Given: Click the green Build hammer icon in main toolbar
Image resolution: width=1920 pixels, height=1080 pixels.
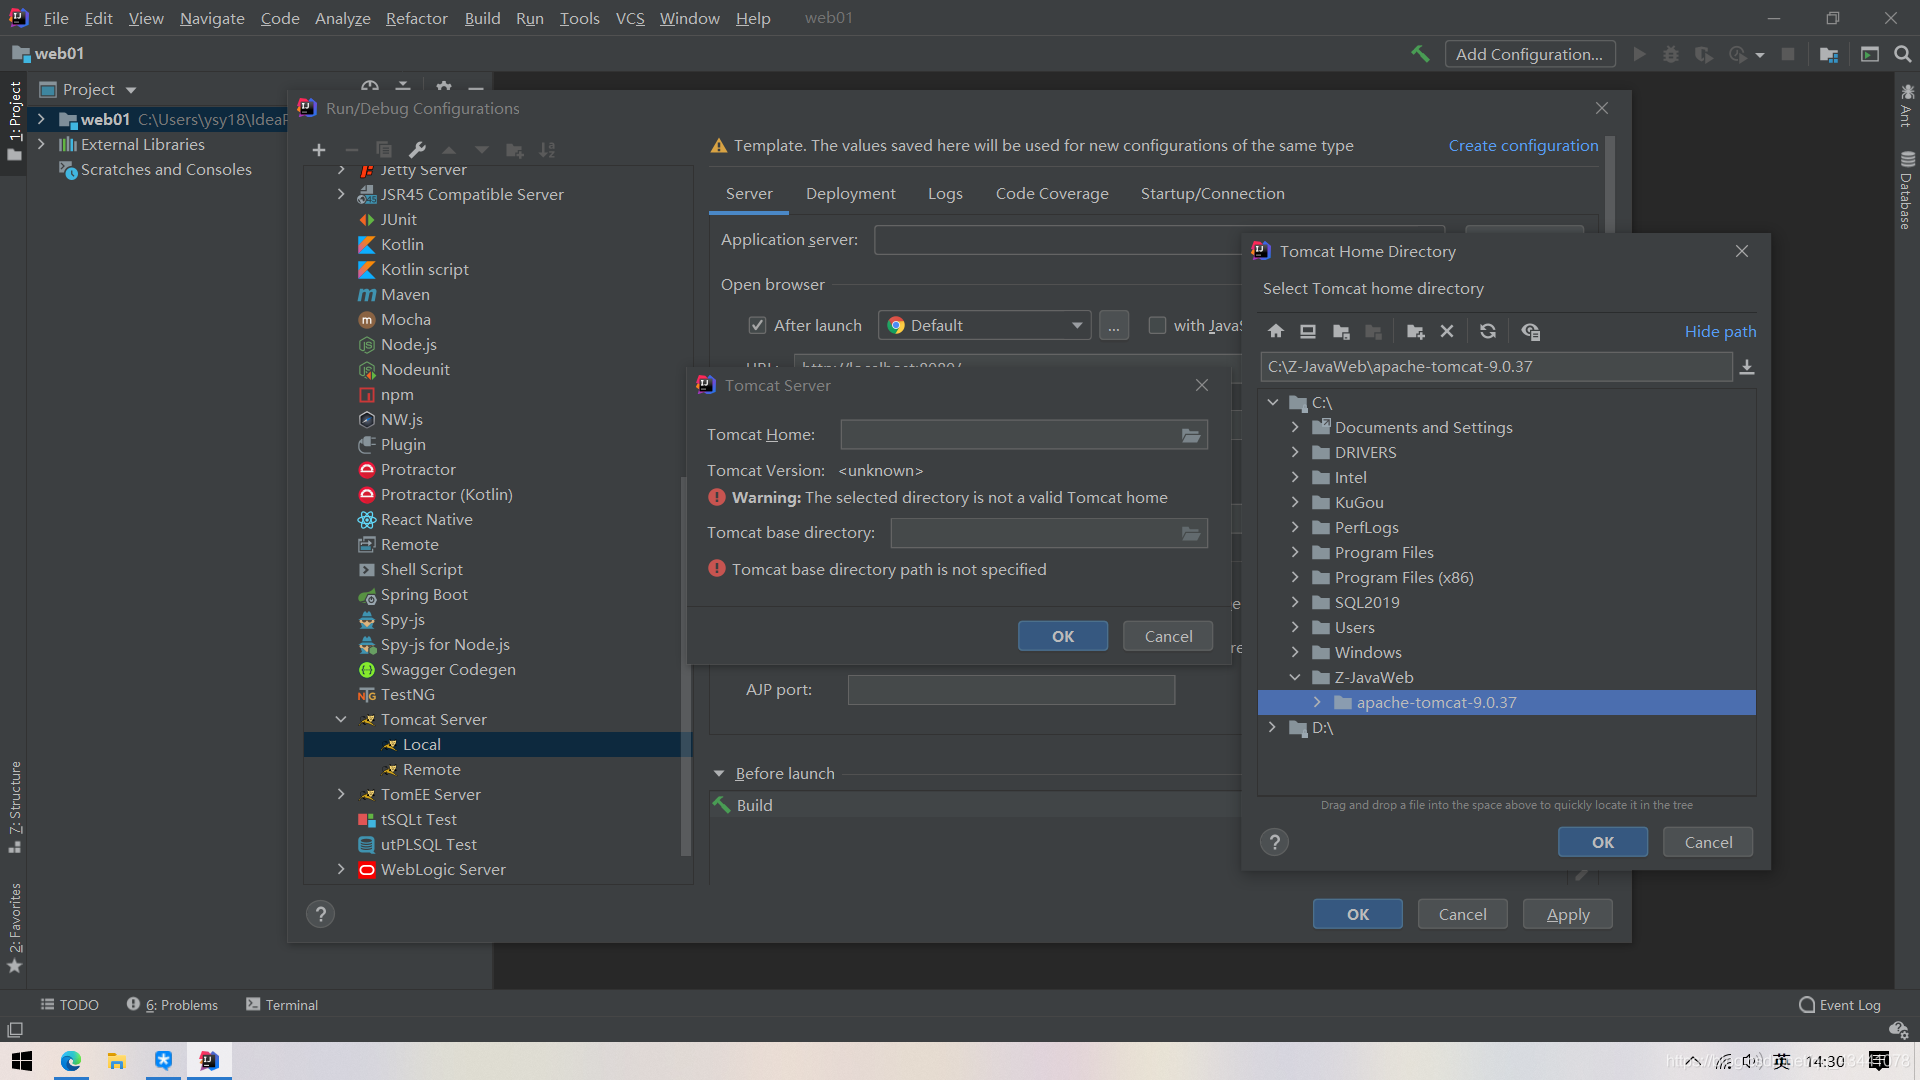Looking at the screenshot, I should 1420,54.
